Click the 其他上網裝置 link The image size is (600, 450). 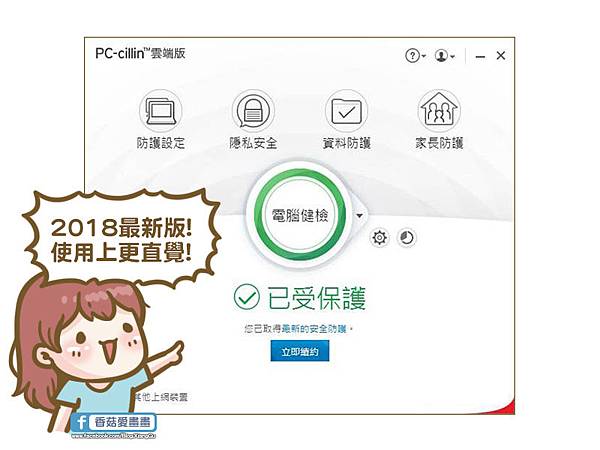point(160,397)
